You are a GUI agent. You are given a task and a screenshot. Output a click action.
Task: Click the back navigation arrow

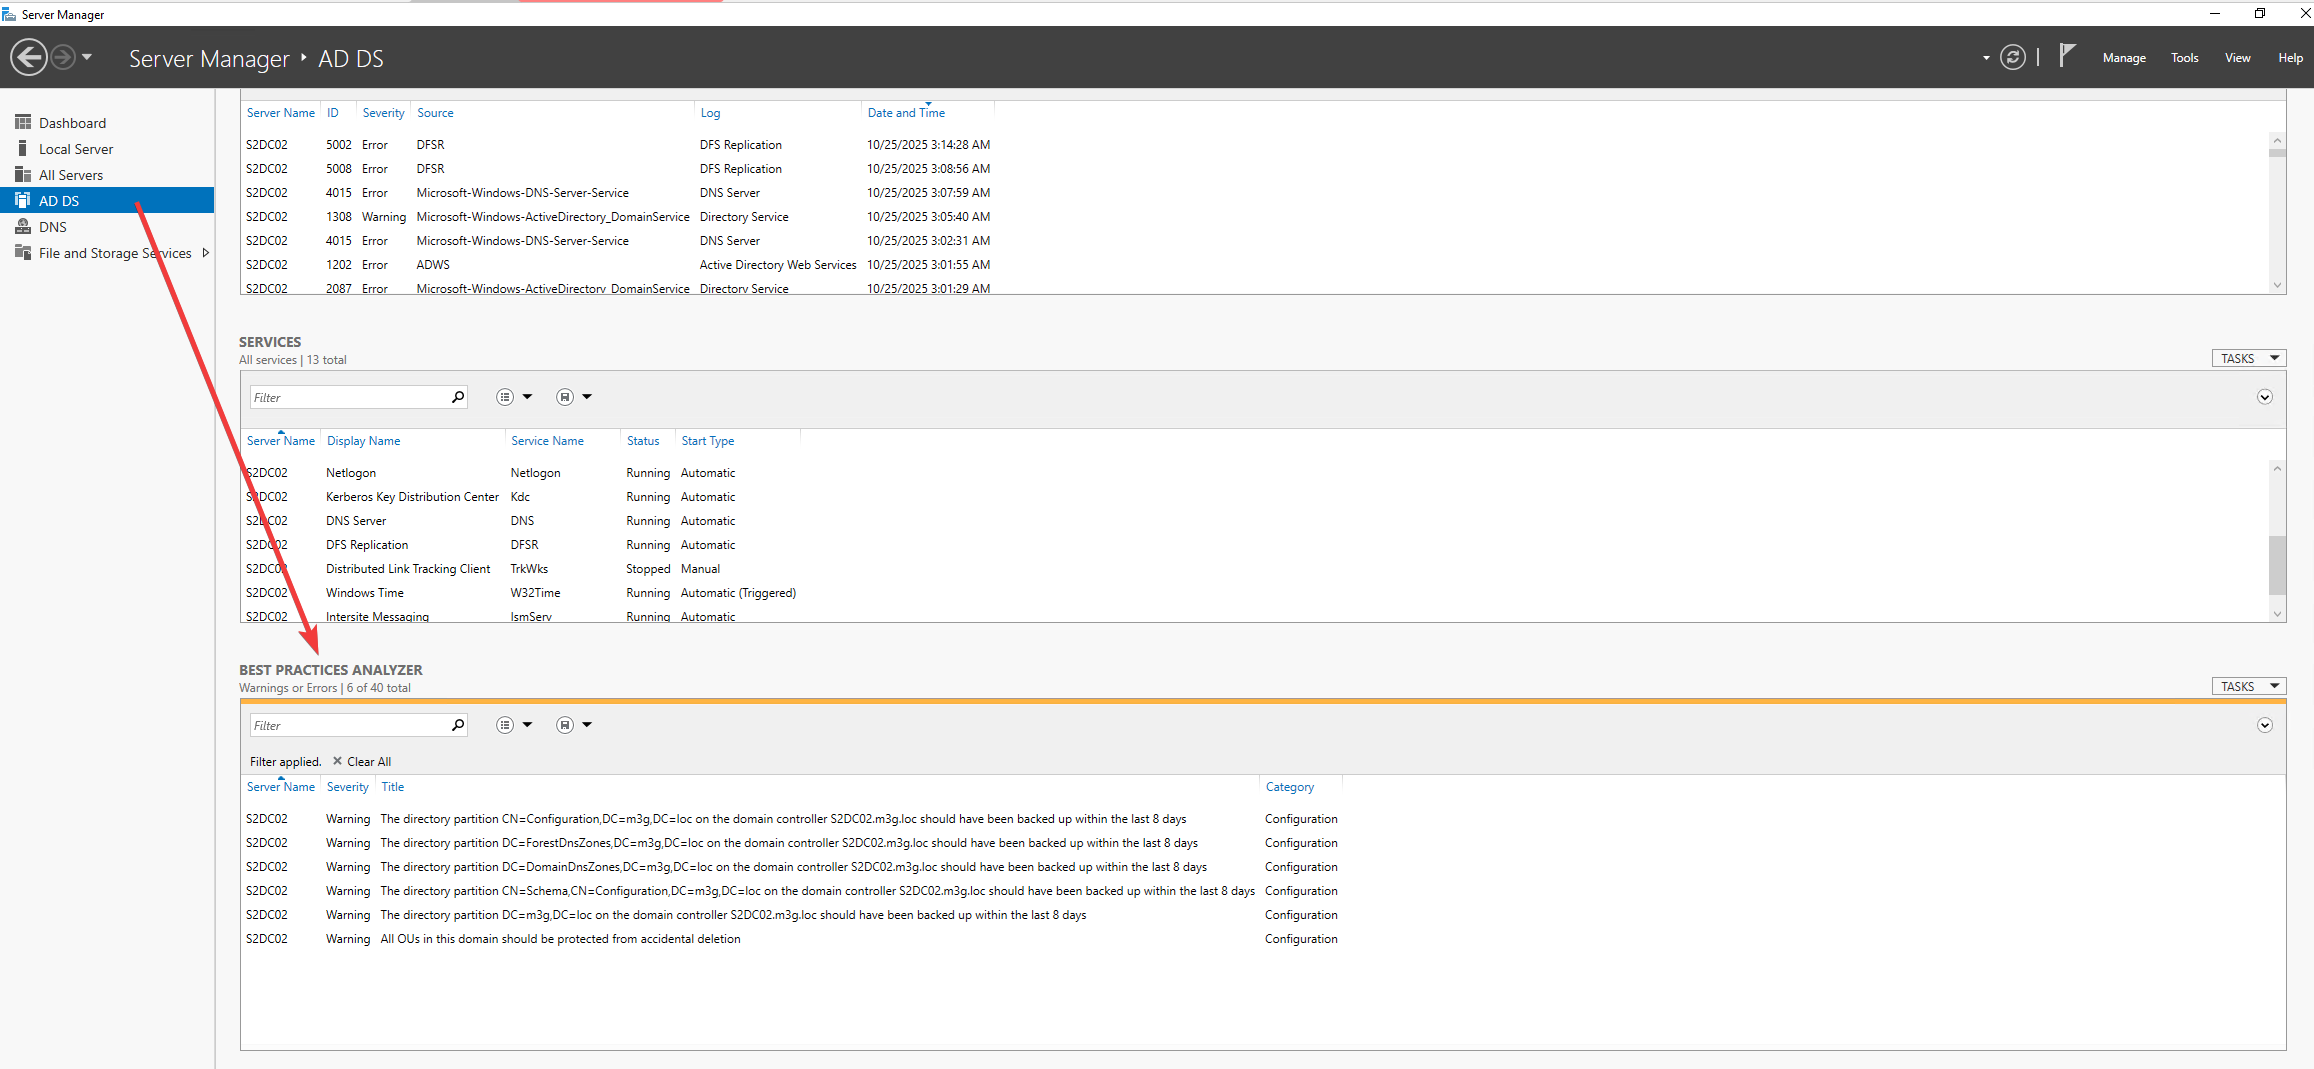coord(29,57)
